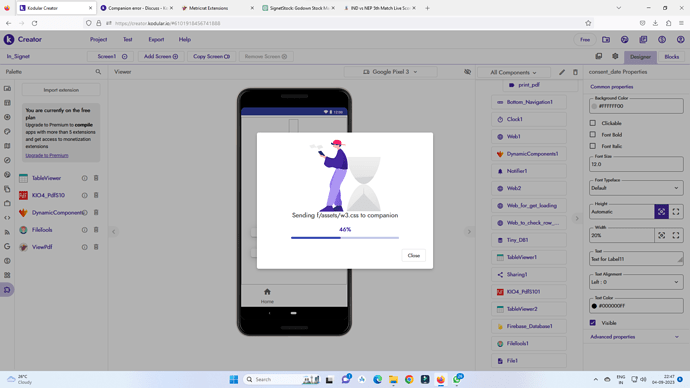Open the Windows Start menu
This screenshot has width=690, height=388.
coord(234,379)
